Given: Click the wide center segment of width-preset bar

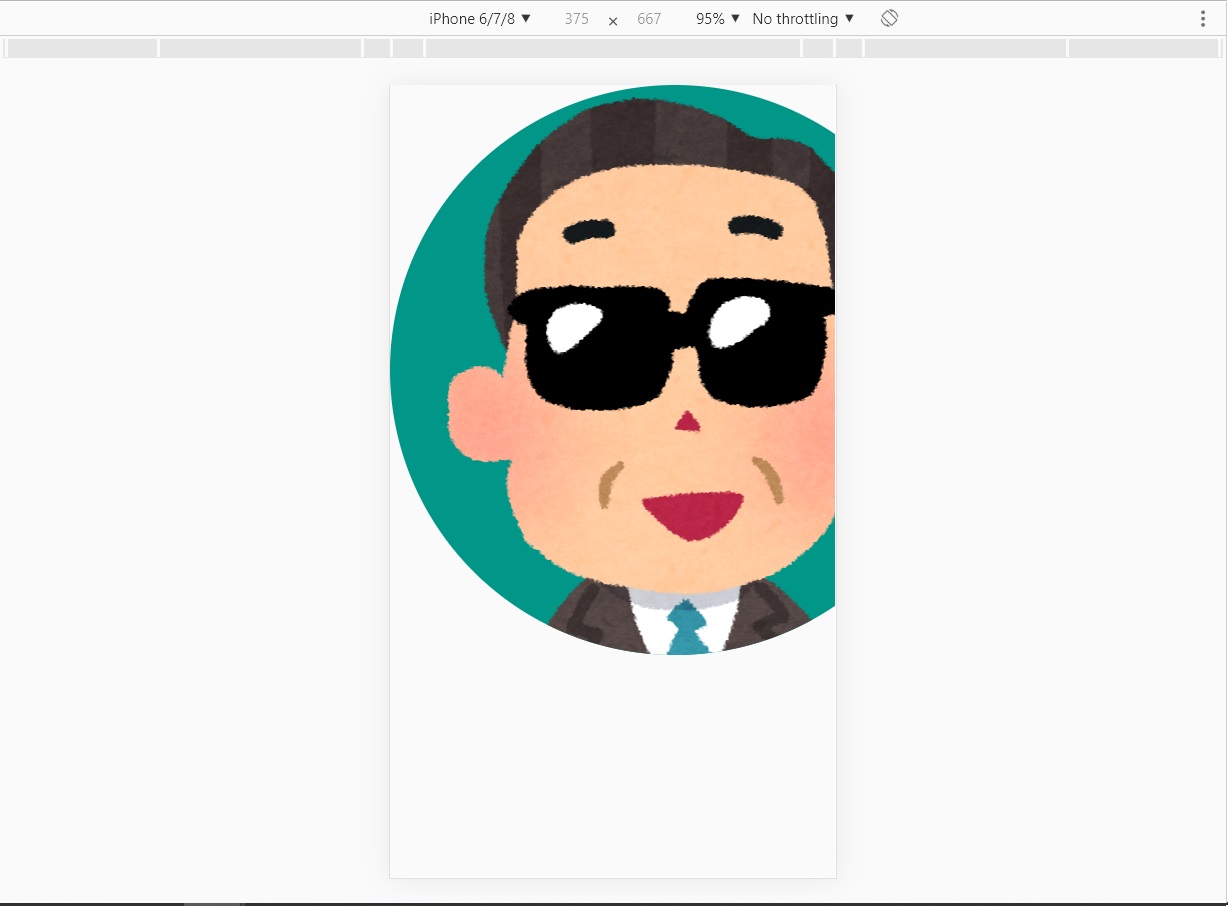Looking at the screenshot, I should click(613, 48).
